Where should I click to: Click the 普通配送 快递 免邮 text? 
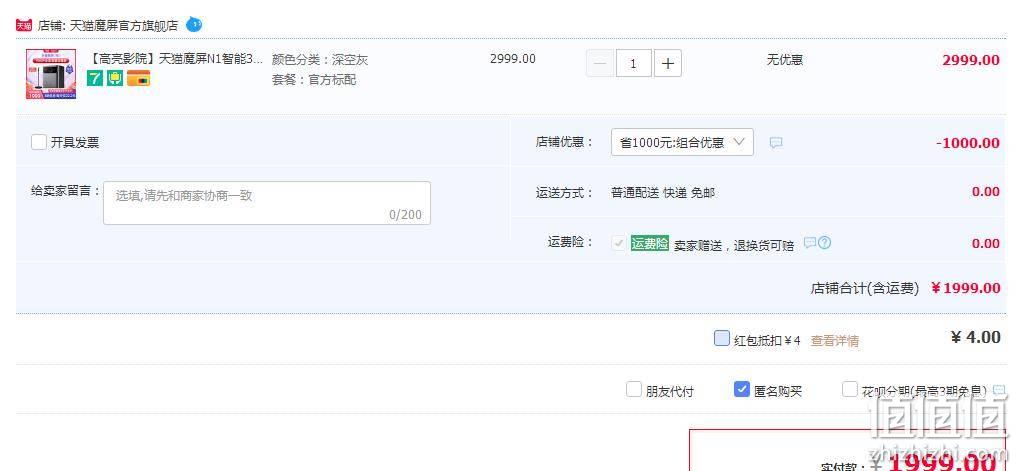(663, 193)
